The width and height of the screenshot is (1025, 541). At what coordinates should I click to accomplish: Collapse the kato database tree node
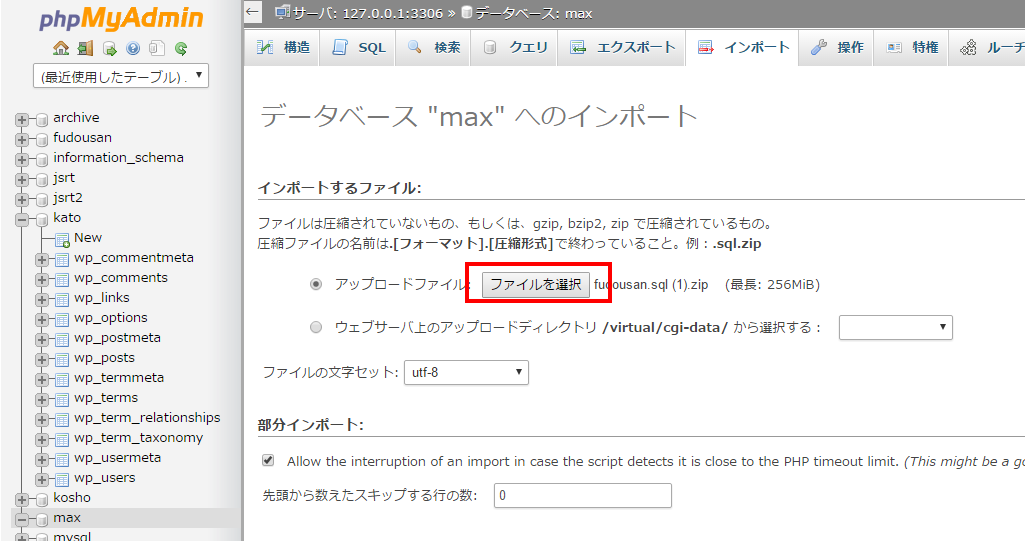coord(21,218)
